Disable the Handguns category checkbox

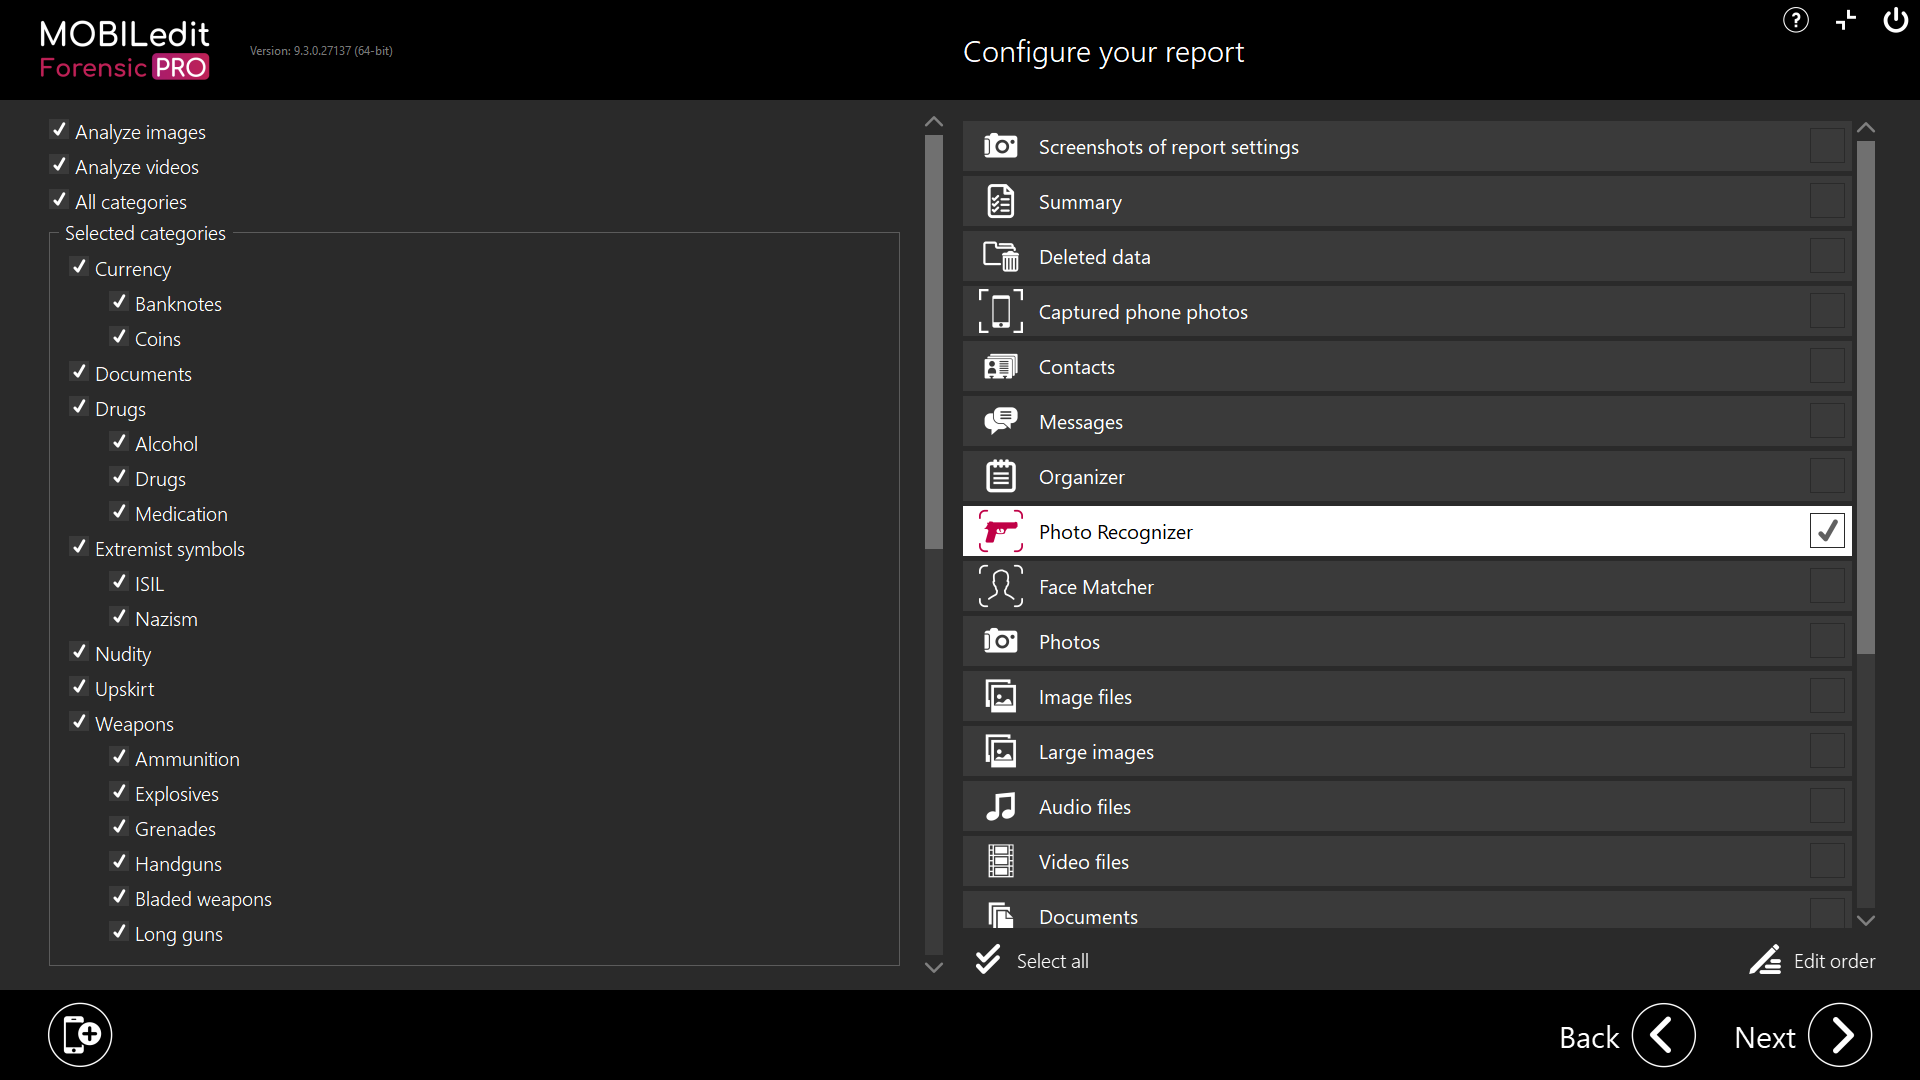coord(120,862)
